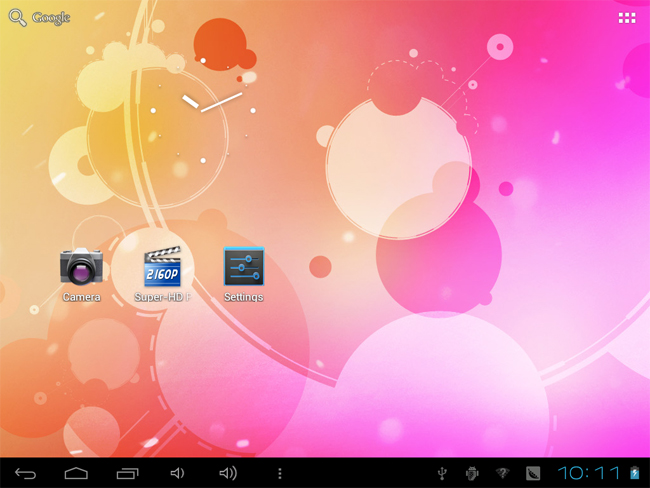Tap the Wi-Fi signal status icon

[503, 473]
